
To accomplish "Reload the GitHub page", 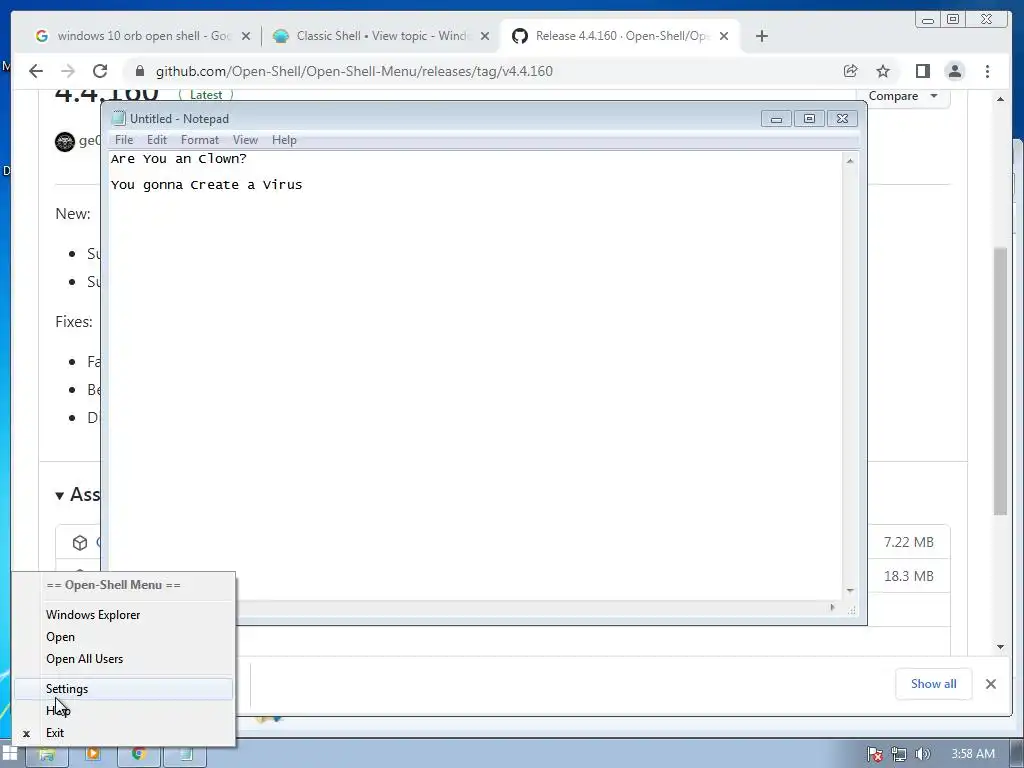I will pyautogui.click(x=100, y=71).
